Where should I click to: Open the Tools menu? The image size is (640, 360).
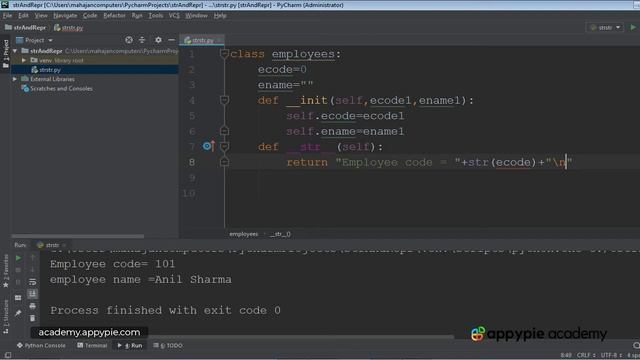pos(156,16)
